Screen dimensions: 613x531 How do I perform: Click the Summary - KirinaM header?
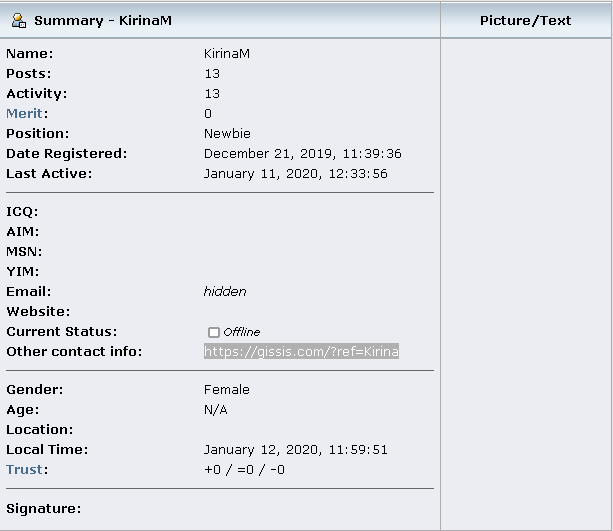pyautogui.click(x=103, y=20)
